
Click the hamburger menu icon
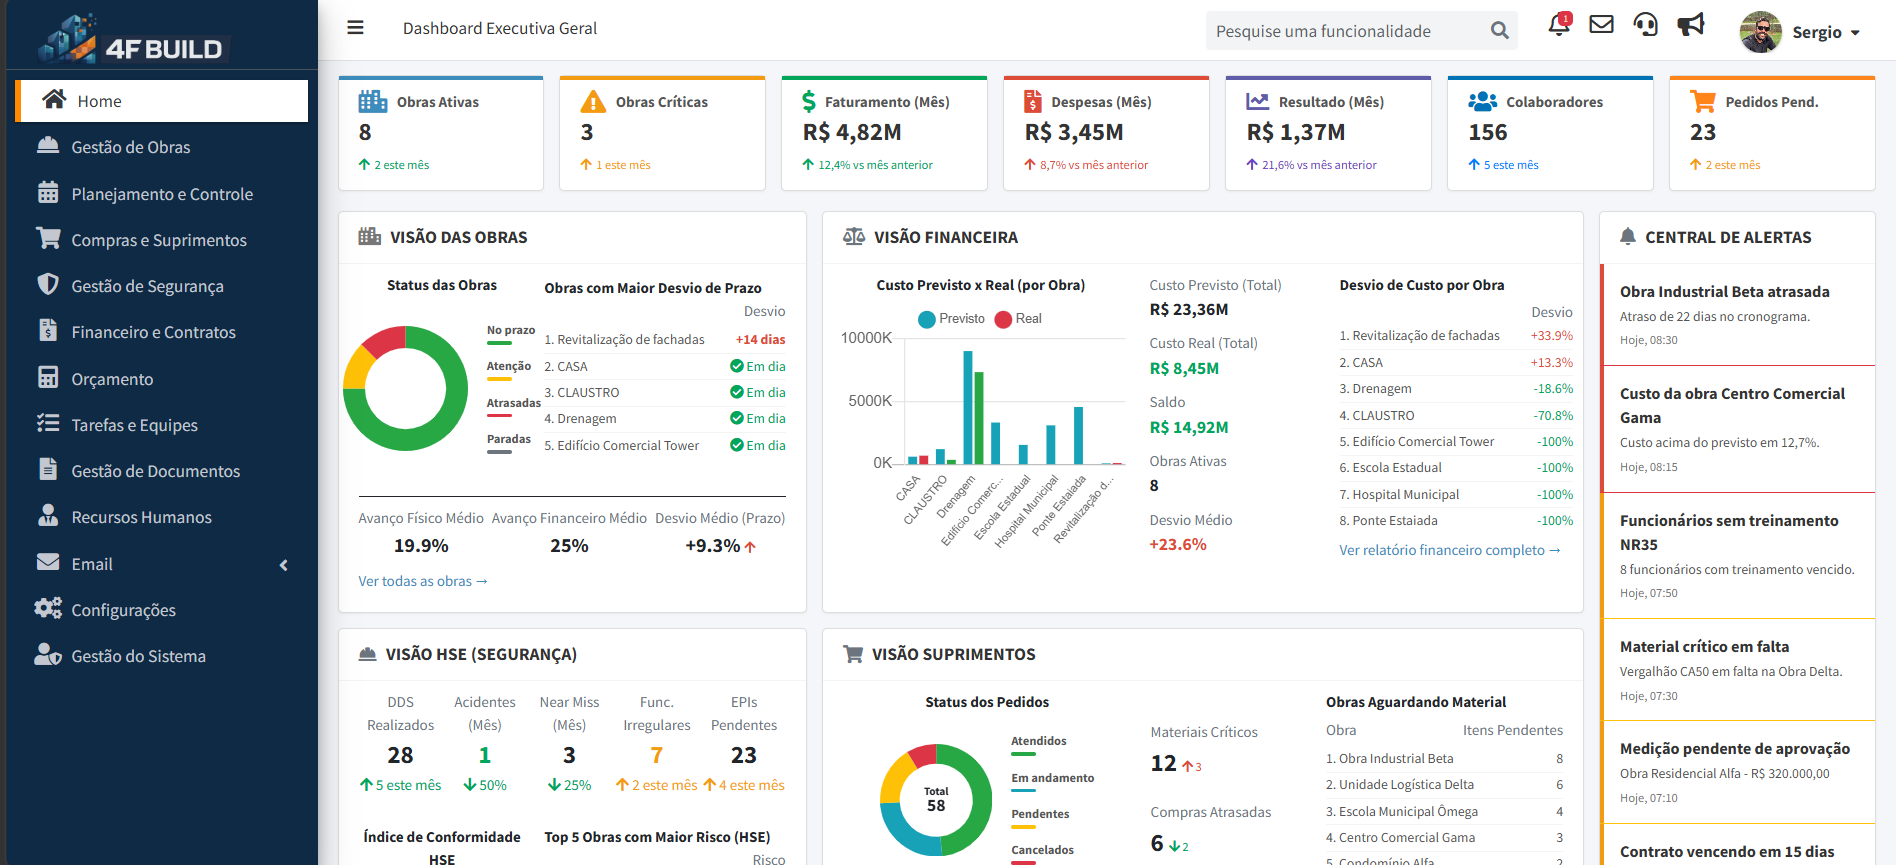(355, 28)
